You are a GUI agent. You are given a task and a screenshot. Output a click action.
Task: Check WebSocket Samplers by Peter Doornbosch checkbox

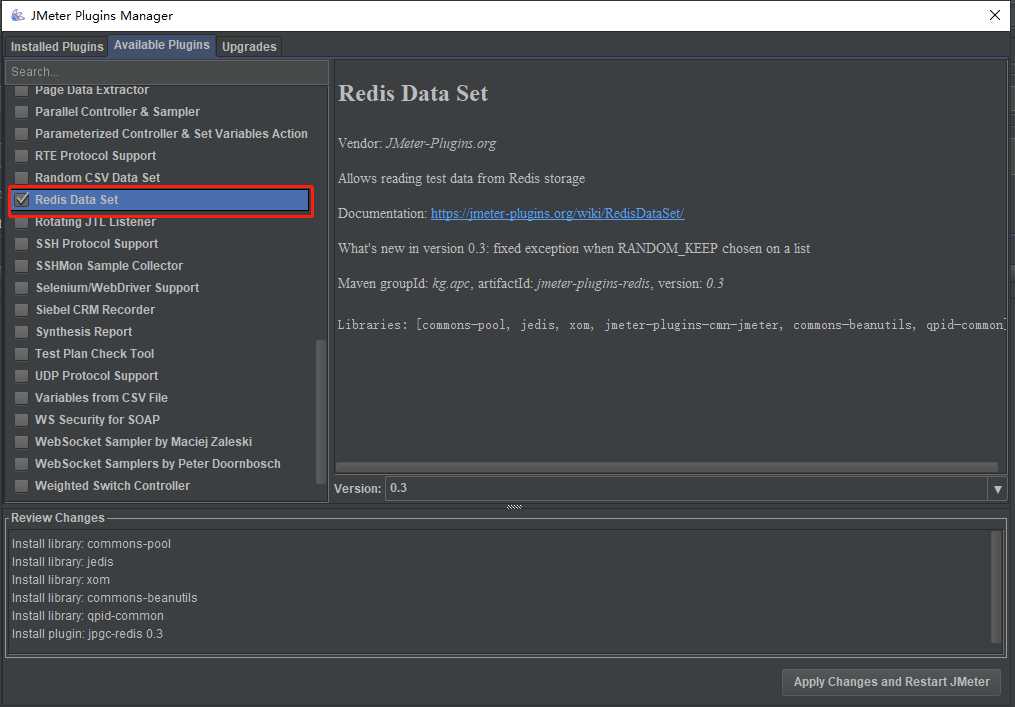(21, 464)
